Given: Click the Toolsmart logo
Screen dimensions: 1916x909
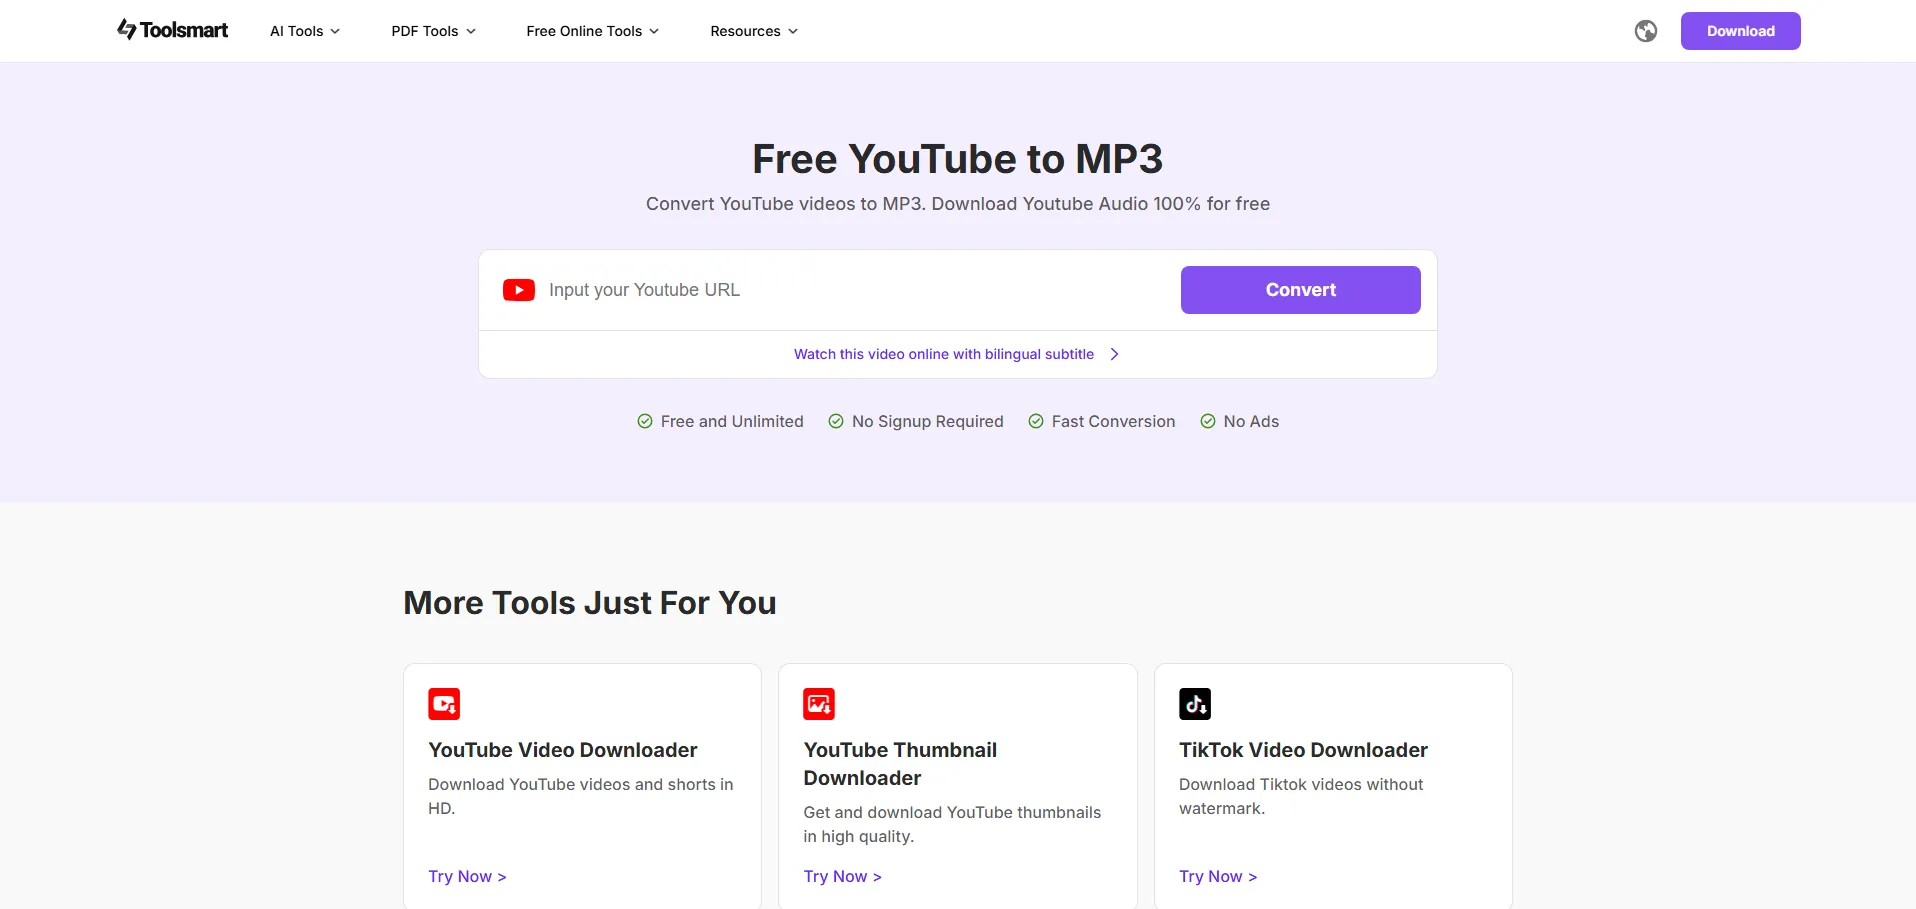Looking at the screenshot, I should [173, 30].
